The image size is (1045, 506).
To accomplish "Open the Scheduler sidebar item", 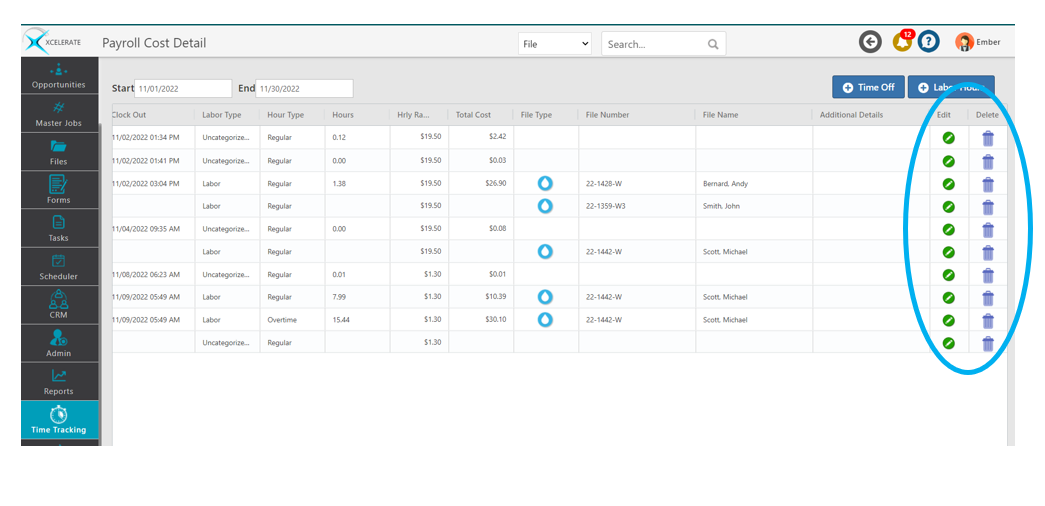I will [59, 267].
